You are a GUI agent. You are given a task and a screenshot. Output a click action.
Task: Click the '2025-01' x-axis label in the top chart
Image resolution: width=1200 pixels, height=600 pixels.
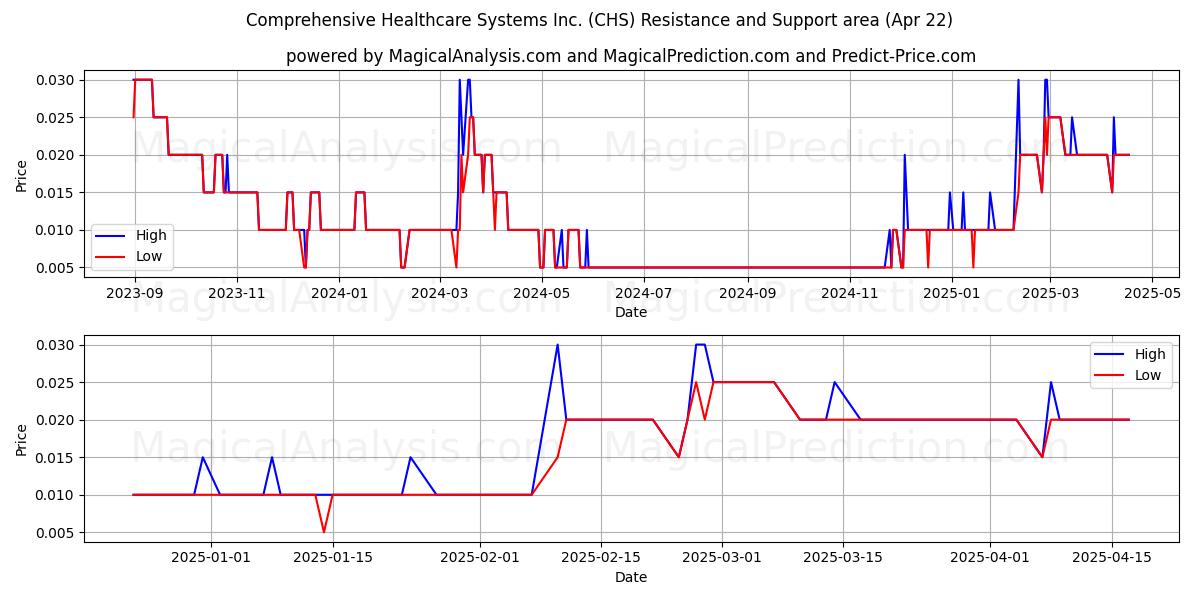pyautogui.click(x=951, y=293)
